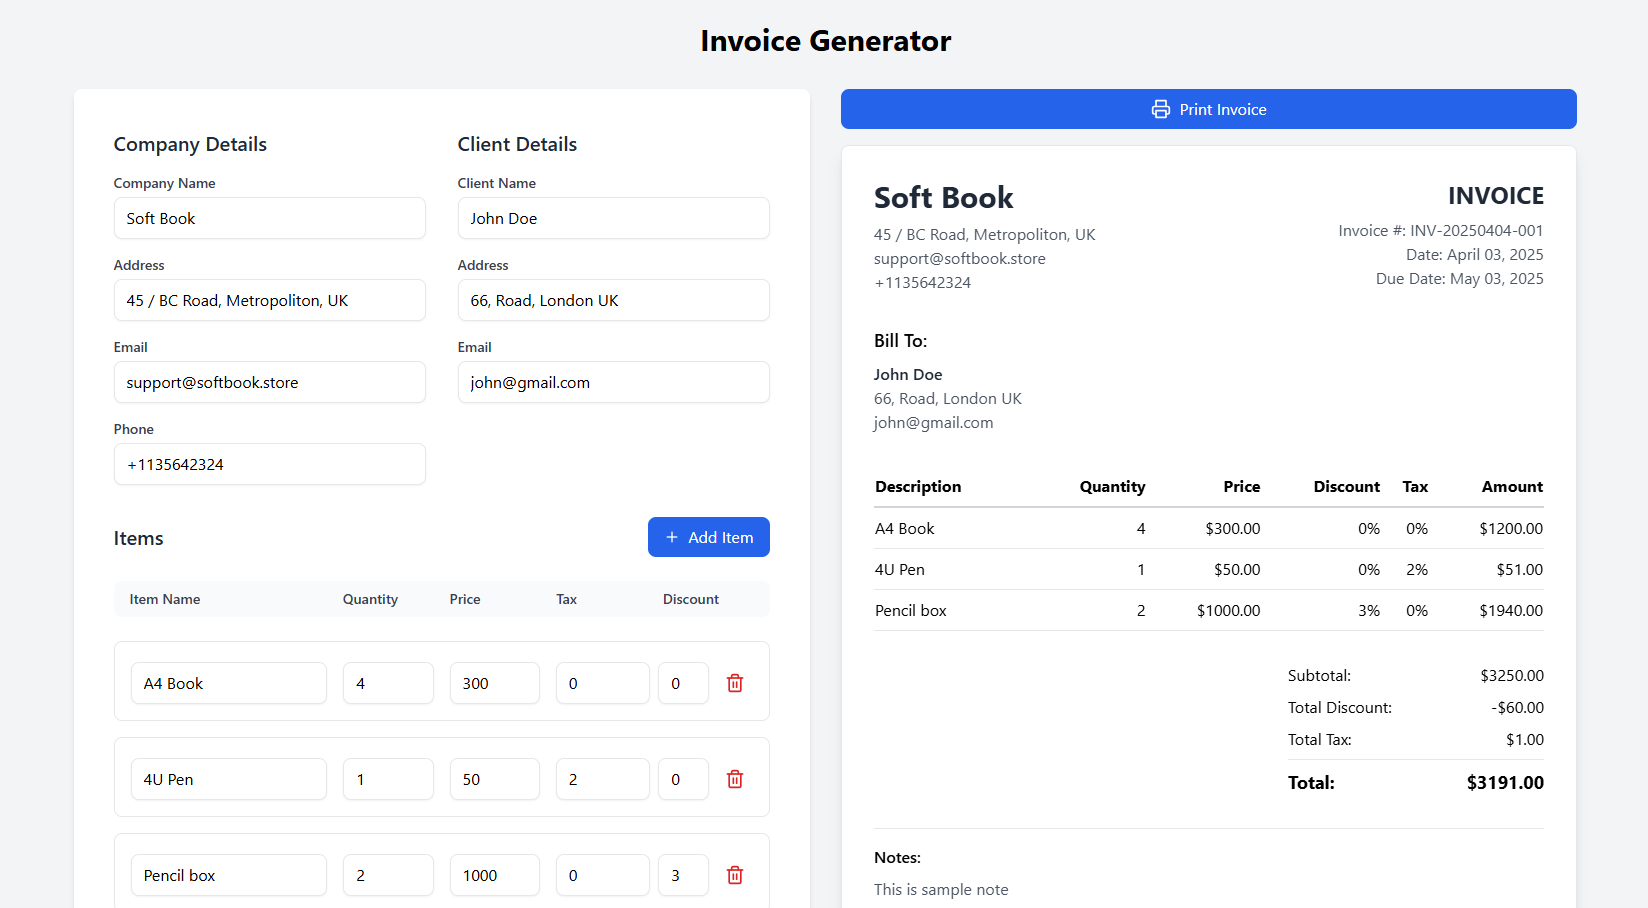The height and width of the screenshot is (908, 1648).
Task: Delete the Pencil box item row
Action: (x=735, y=875)
